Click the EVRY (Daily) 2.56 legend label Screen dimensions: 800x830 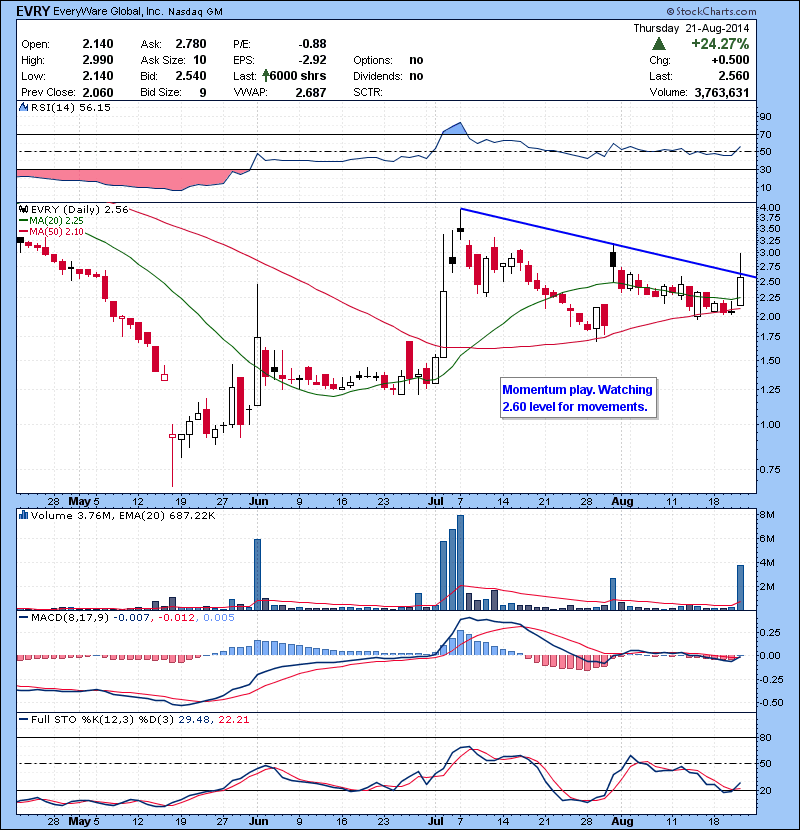pyautogui.click(x=79, y=210)
